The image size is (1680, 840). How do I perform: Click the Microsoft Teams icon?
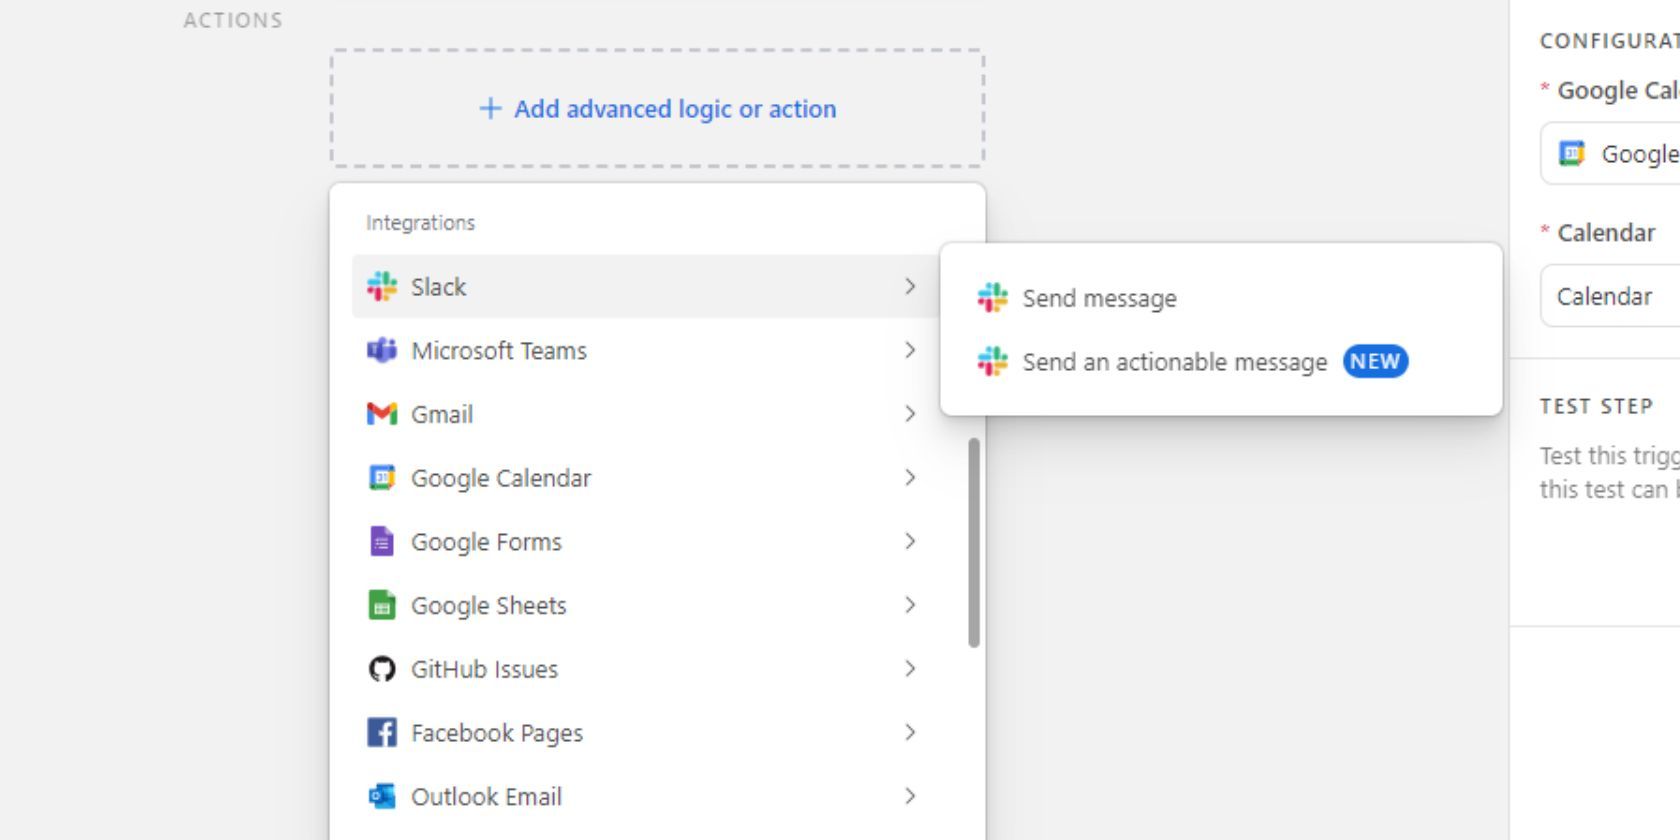pyautogui.click(x=381, y=351)
